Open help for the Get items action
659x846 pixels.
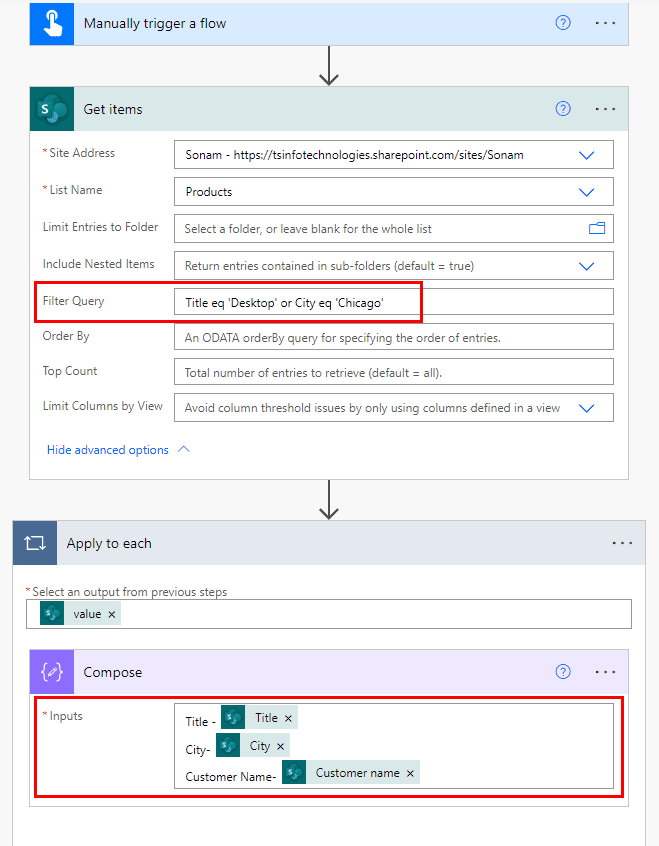563,108
